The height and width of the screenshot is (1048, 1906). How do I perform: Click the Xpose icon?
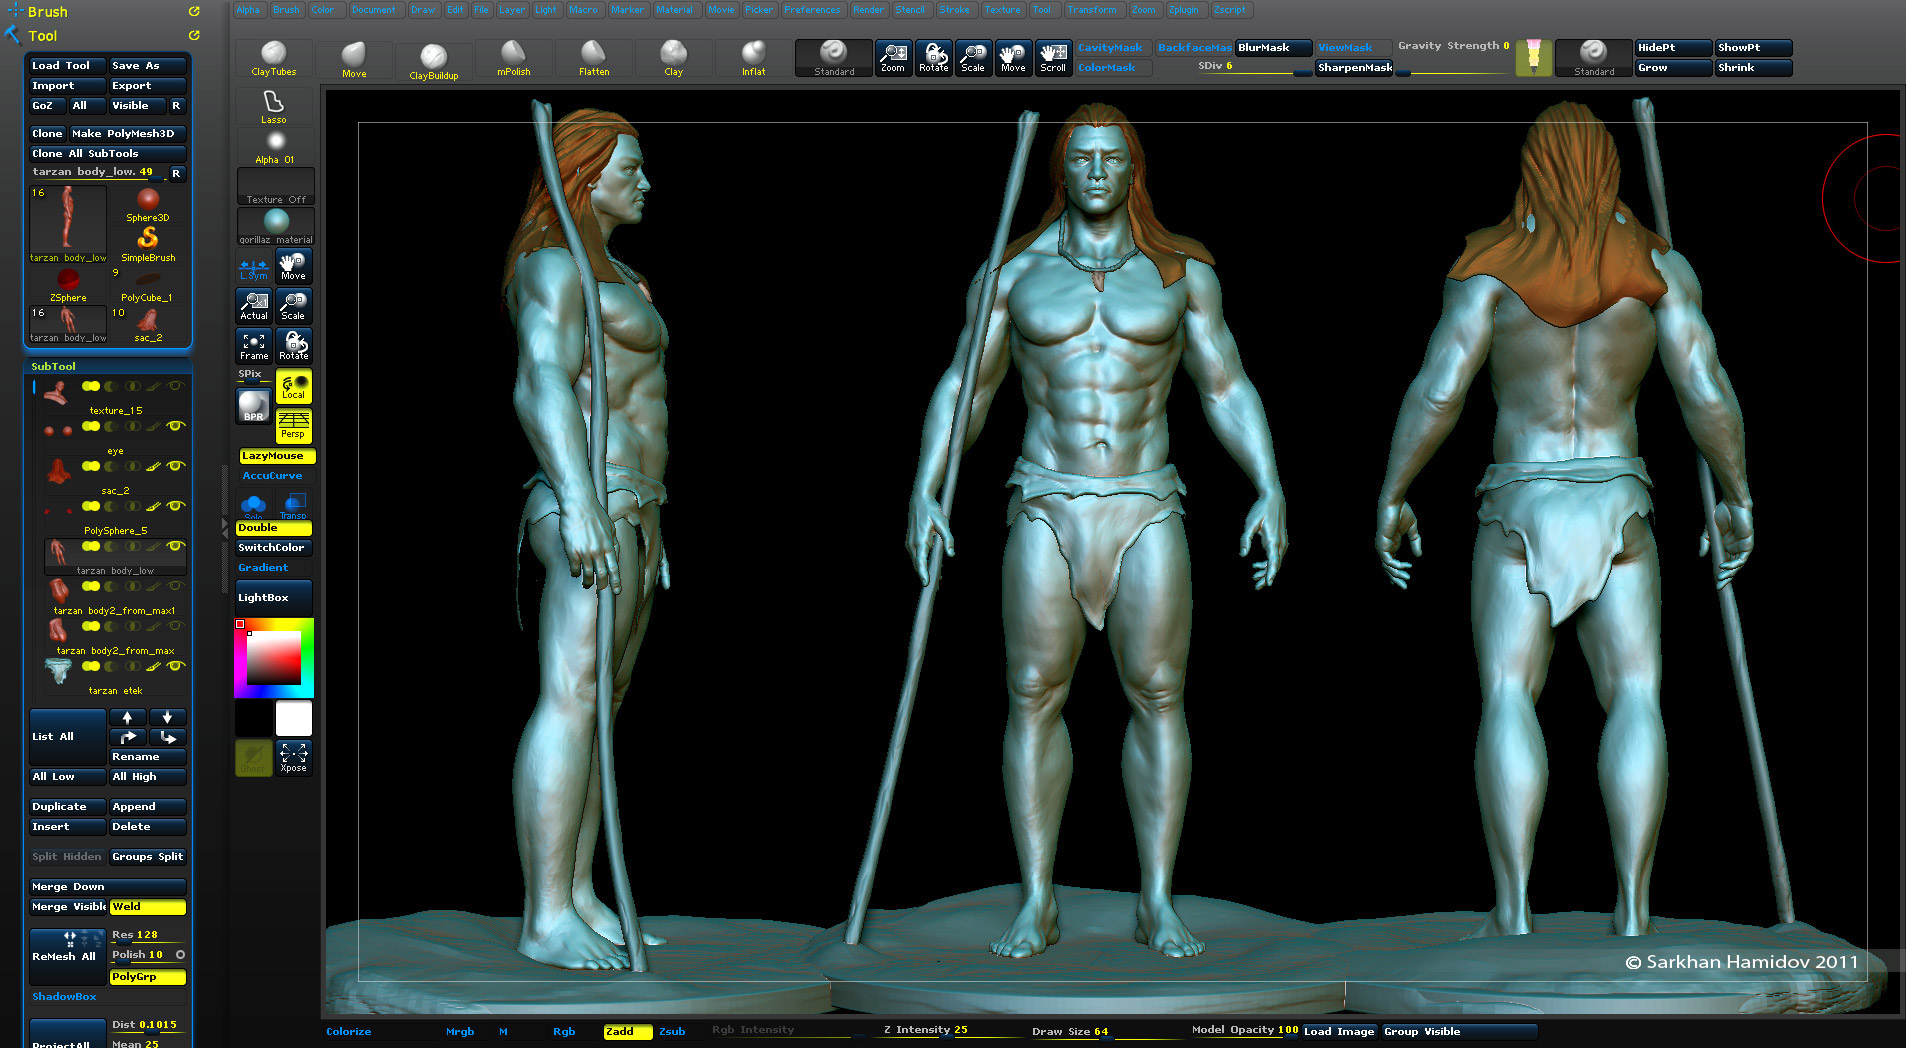coord(294,758)
